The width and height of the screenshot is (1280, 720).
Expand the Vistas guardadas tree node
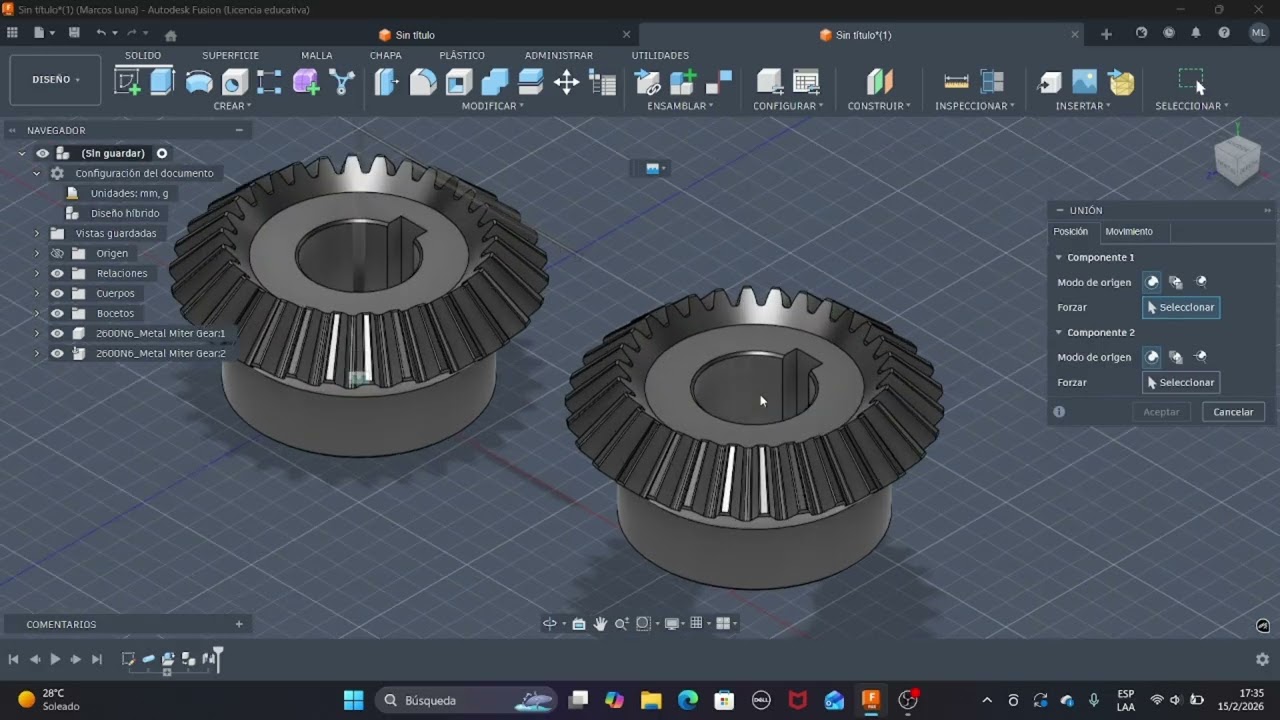pos(37,233)
